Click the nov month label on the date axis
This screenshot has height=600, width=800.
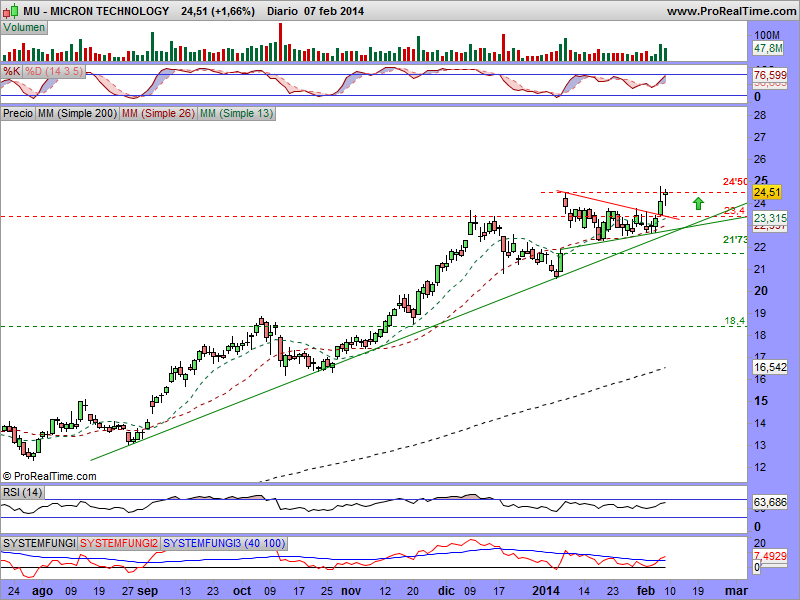coord(351,591)
